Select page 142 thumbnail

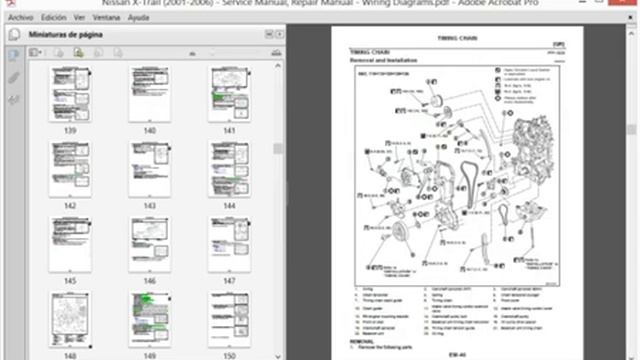(70, 169)
